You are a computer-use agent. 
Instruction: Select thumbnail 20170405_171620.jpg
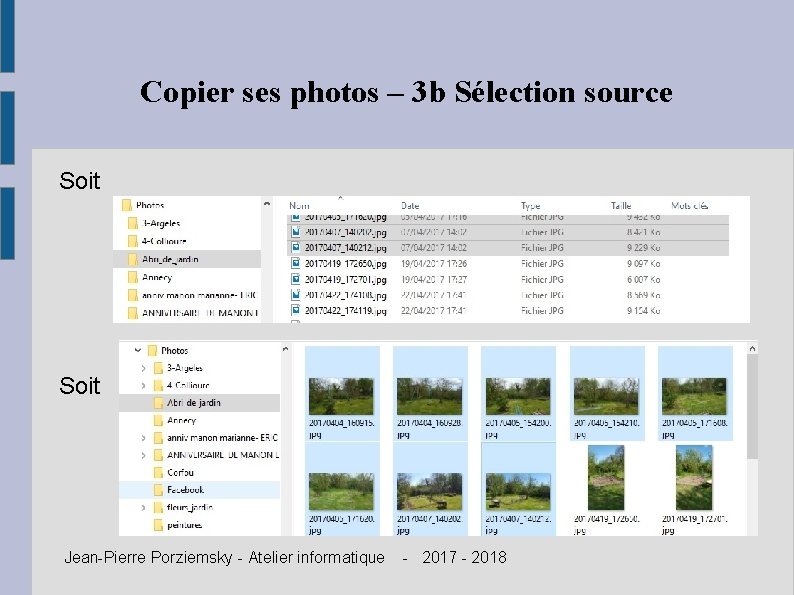[341, 491]
